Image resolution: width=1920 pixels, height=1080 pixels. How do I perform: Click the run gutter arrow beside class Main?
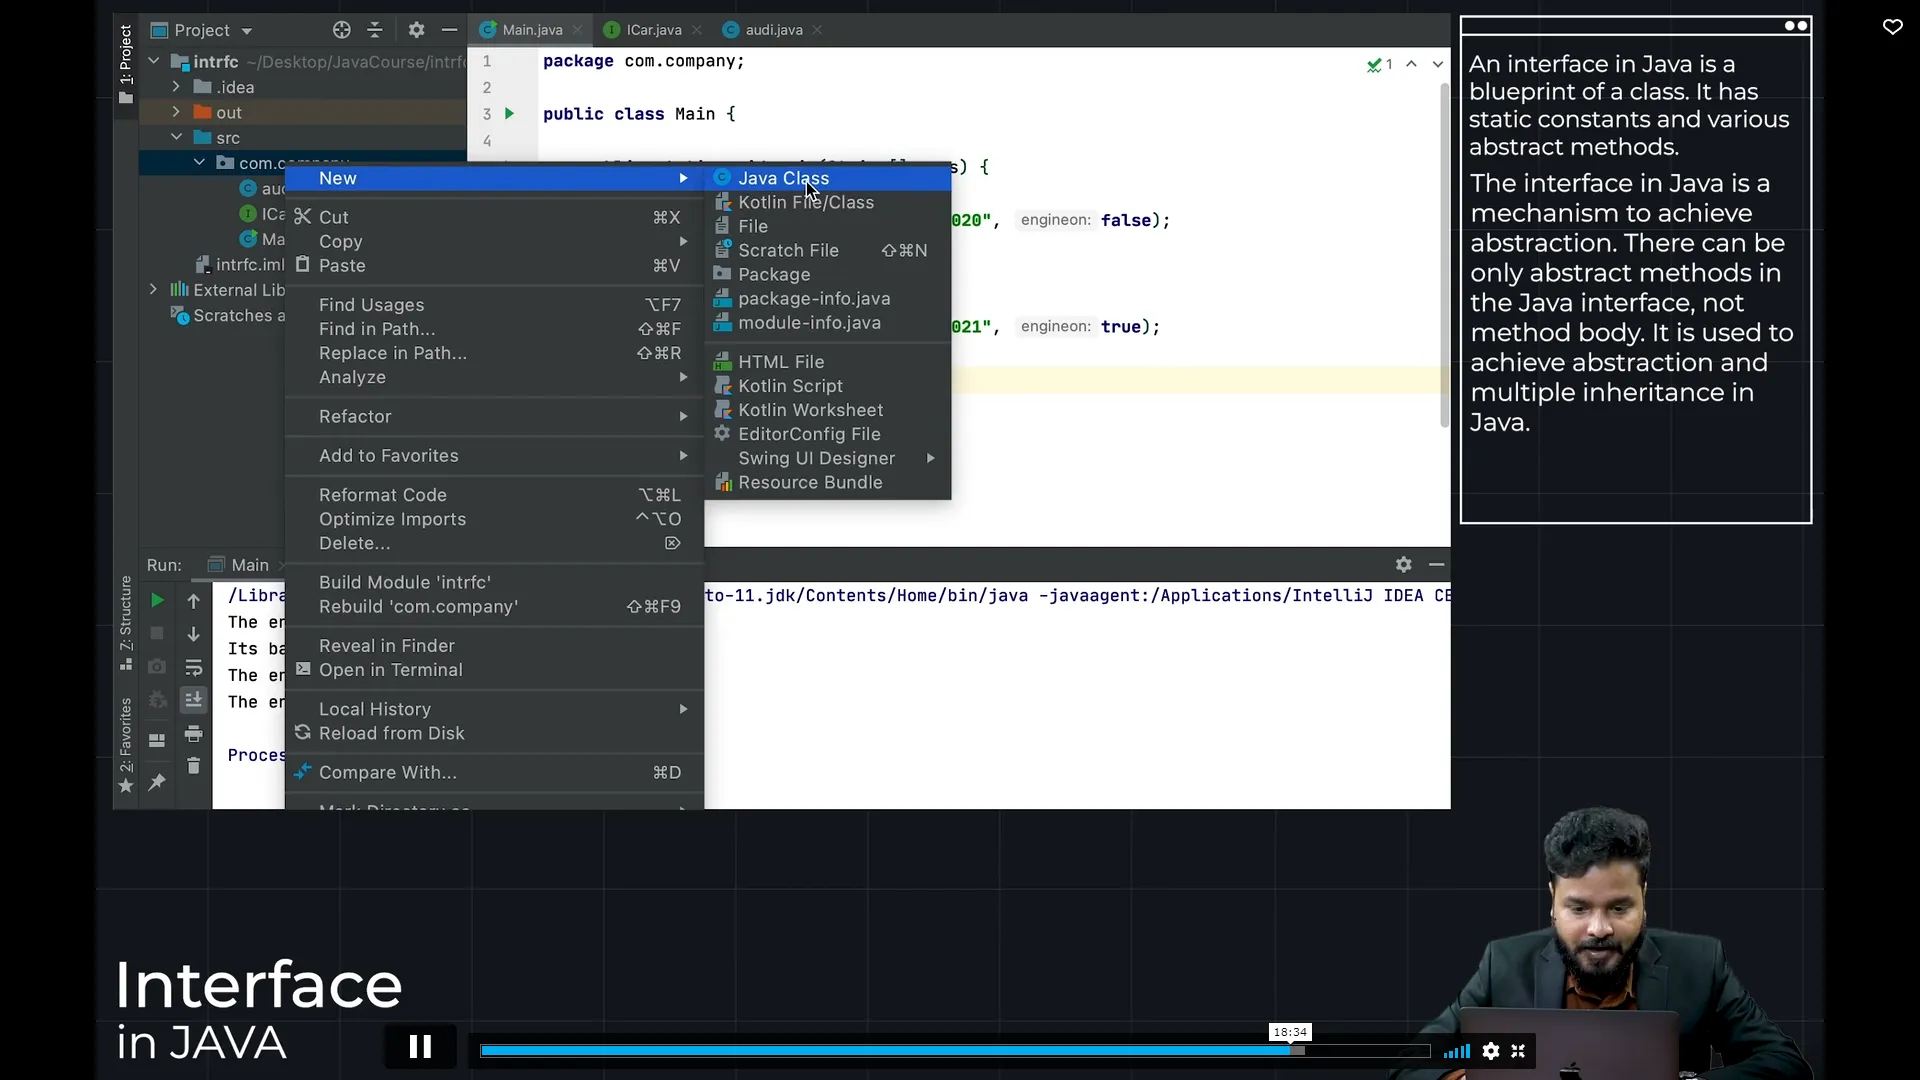click(x=510, y=114)
